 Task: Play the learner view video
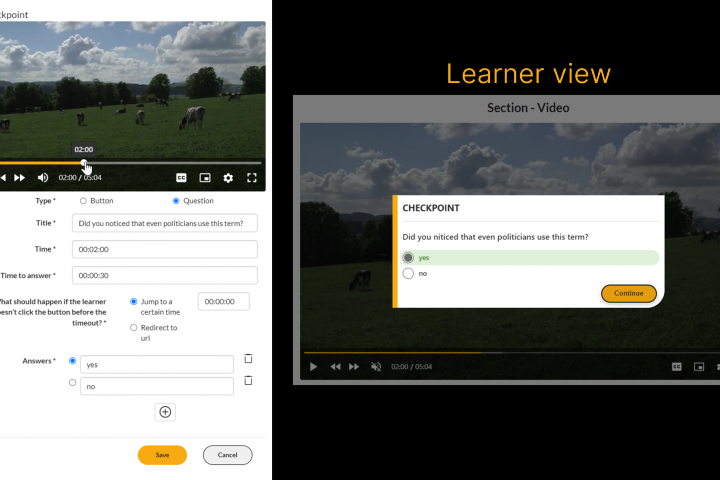[313, 367]
